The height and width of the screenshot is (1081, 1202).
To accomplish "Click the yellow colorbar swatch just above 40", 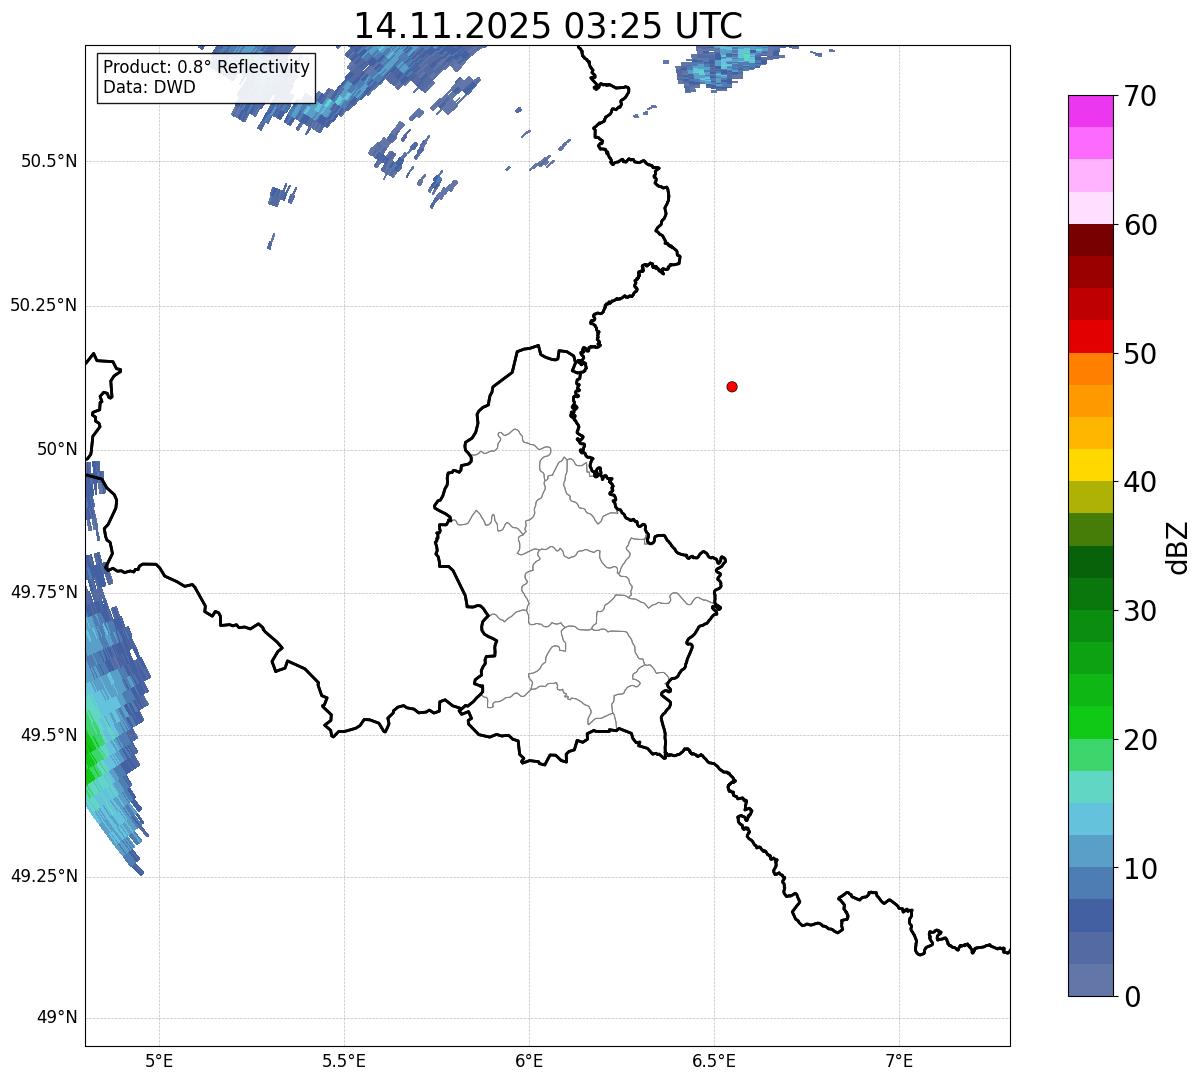I will tap(1091, 465).
